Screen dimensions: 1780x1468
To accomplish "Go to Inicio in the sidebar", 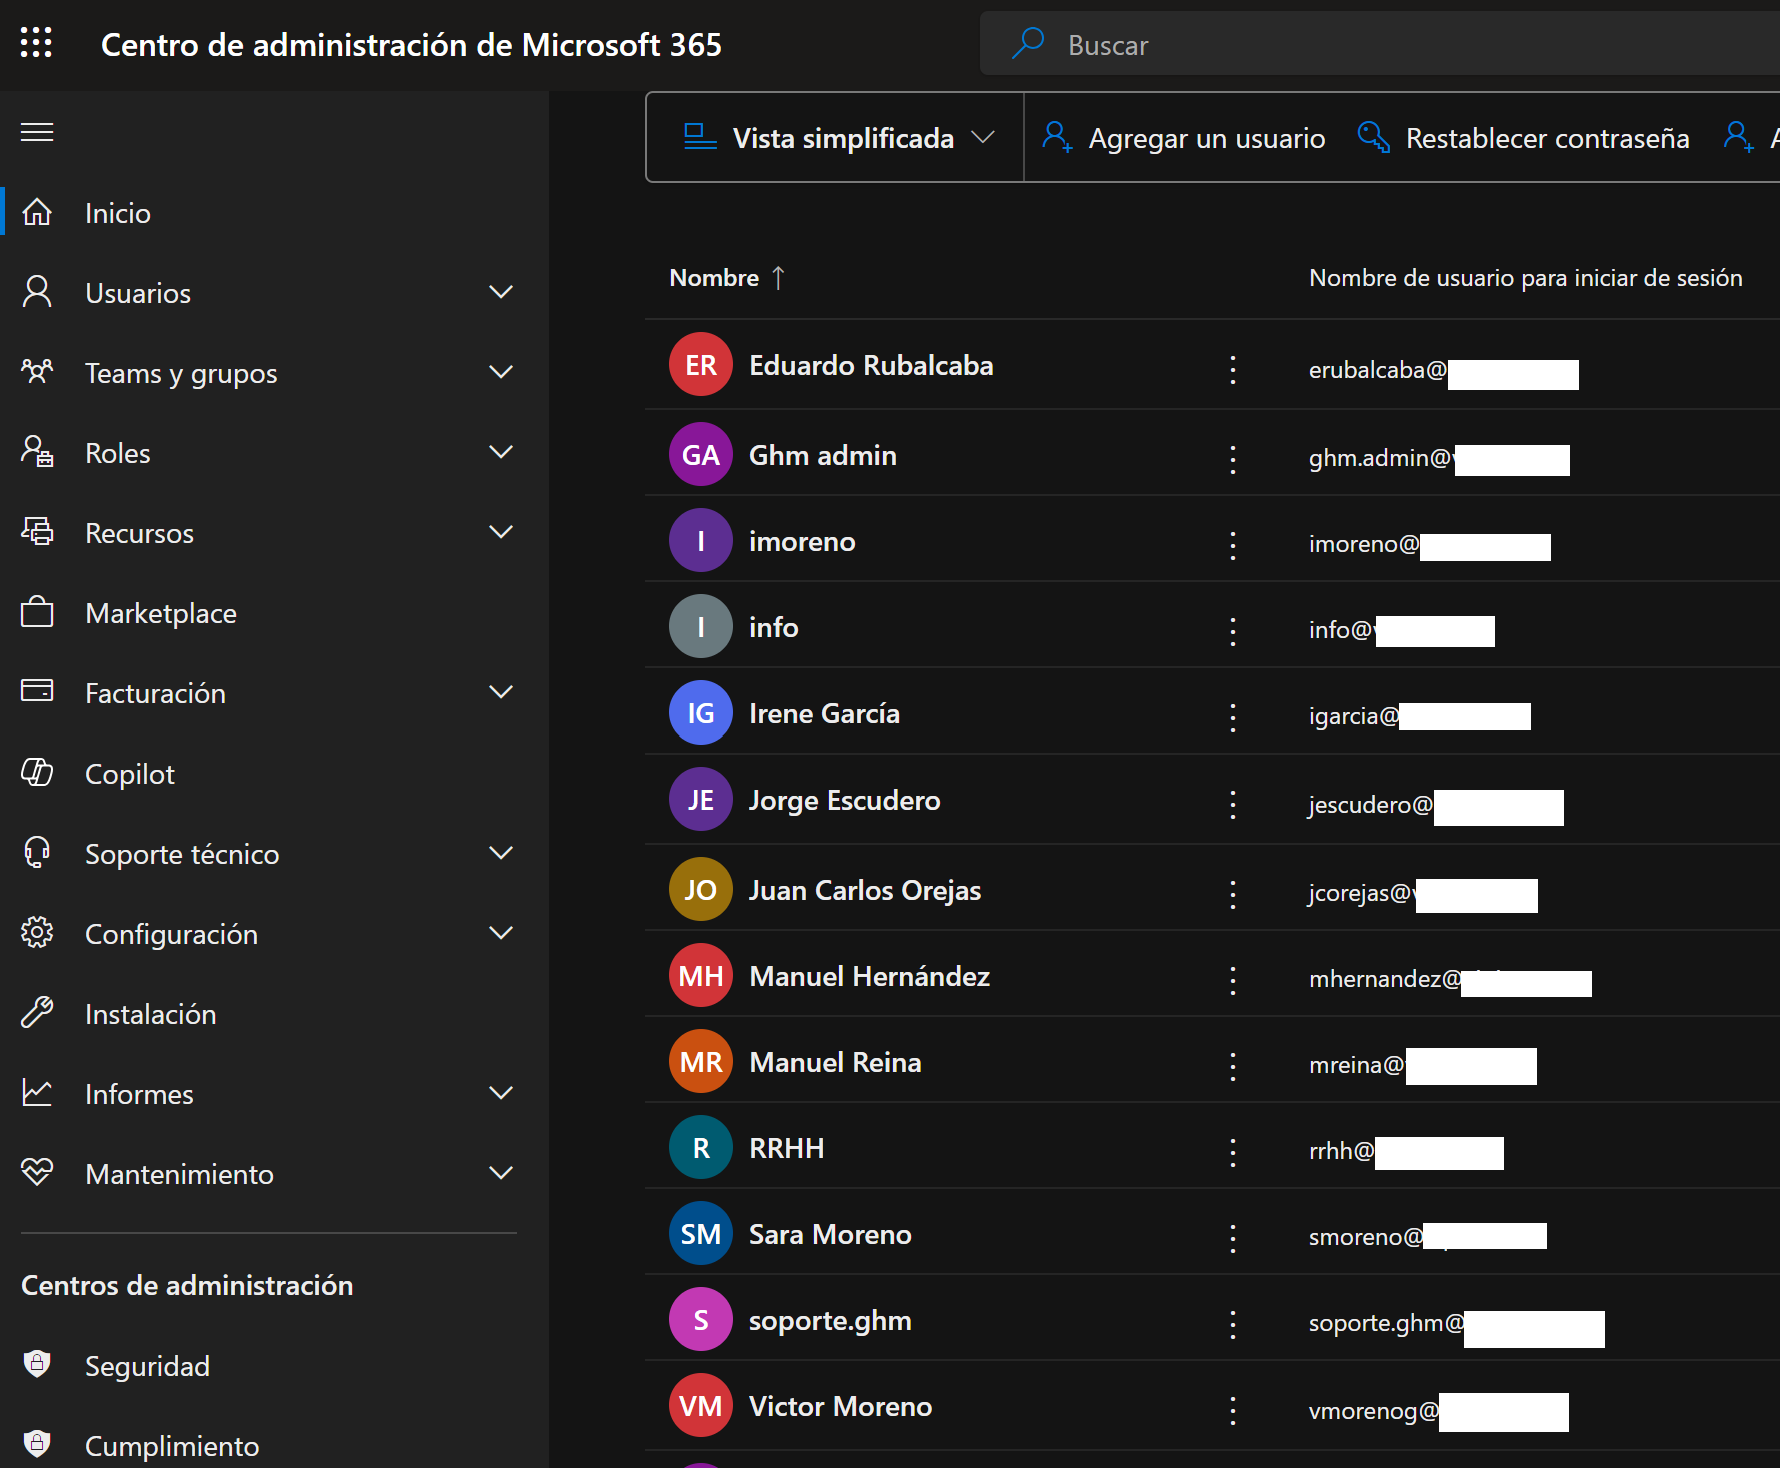I will coord(117,213).
